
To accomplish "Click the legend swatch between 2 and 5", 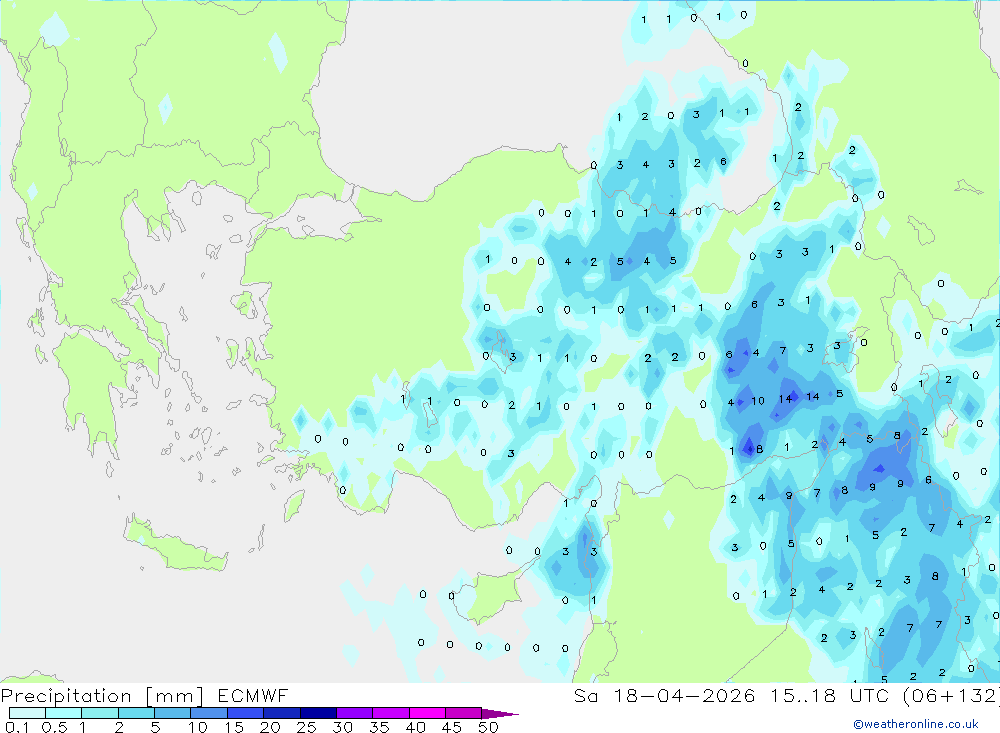I will (136, 713).
